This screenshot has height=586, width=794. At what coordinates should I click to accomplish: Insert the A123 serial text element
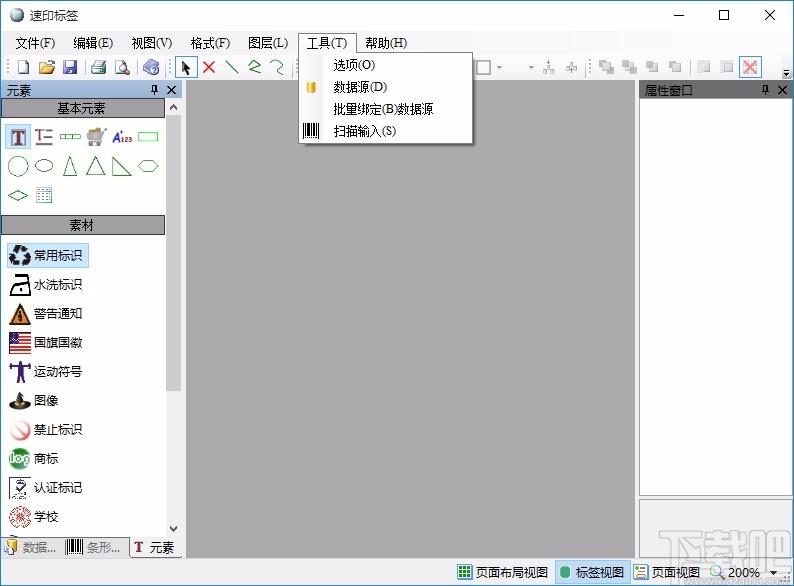click(122, 137)
